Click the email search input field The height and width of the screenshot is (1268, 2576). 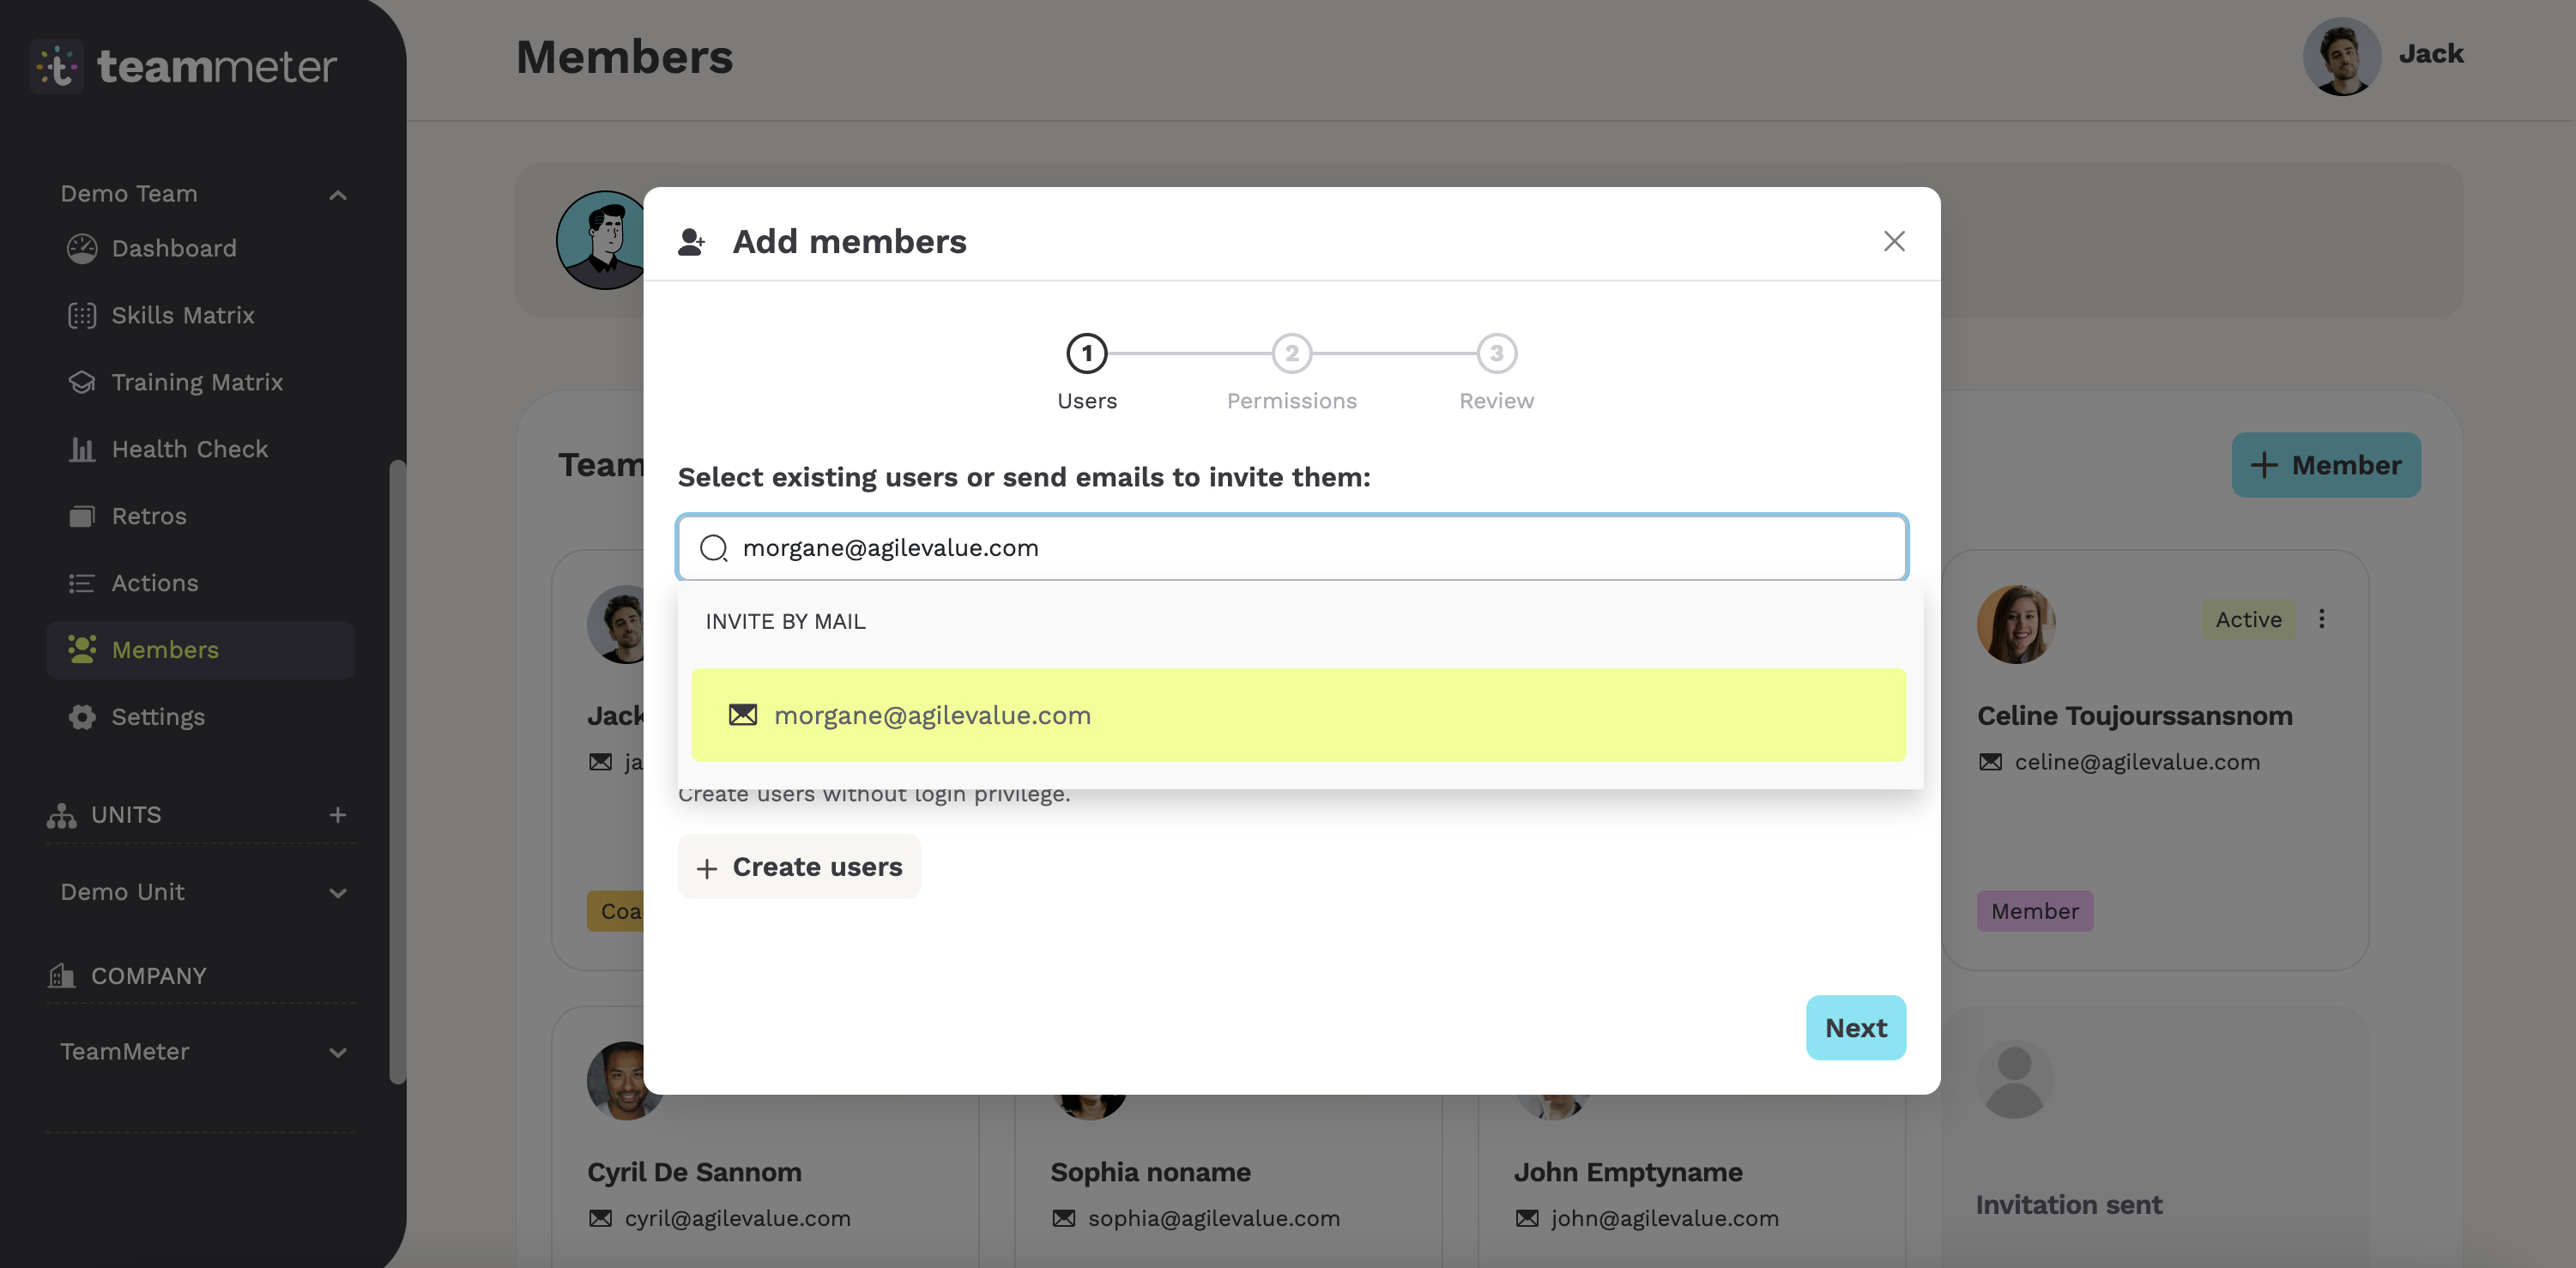click(1292, 548)
